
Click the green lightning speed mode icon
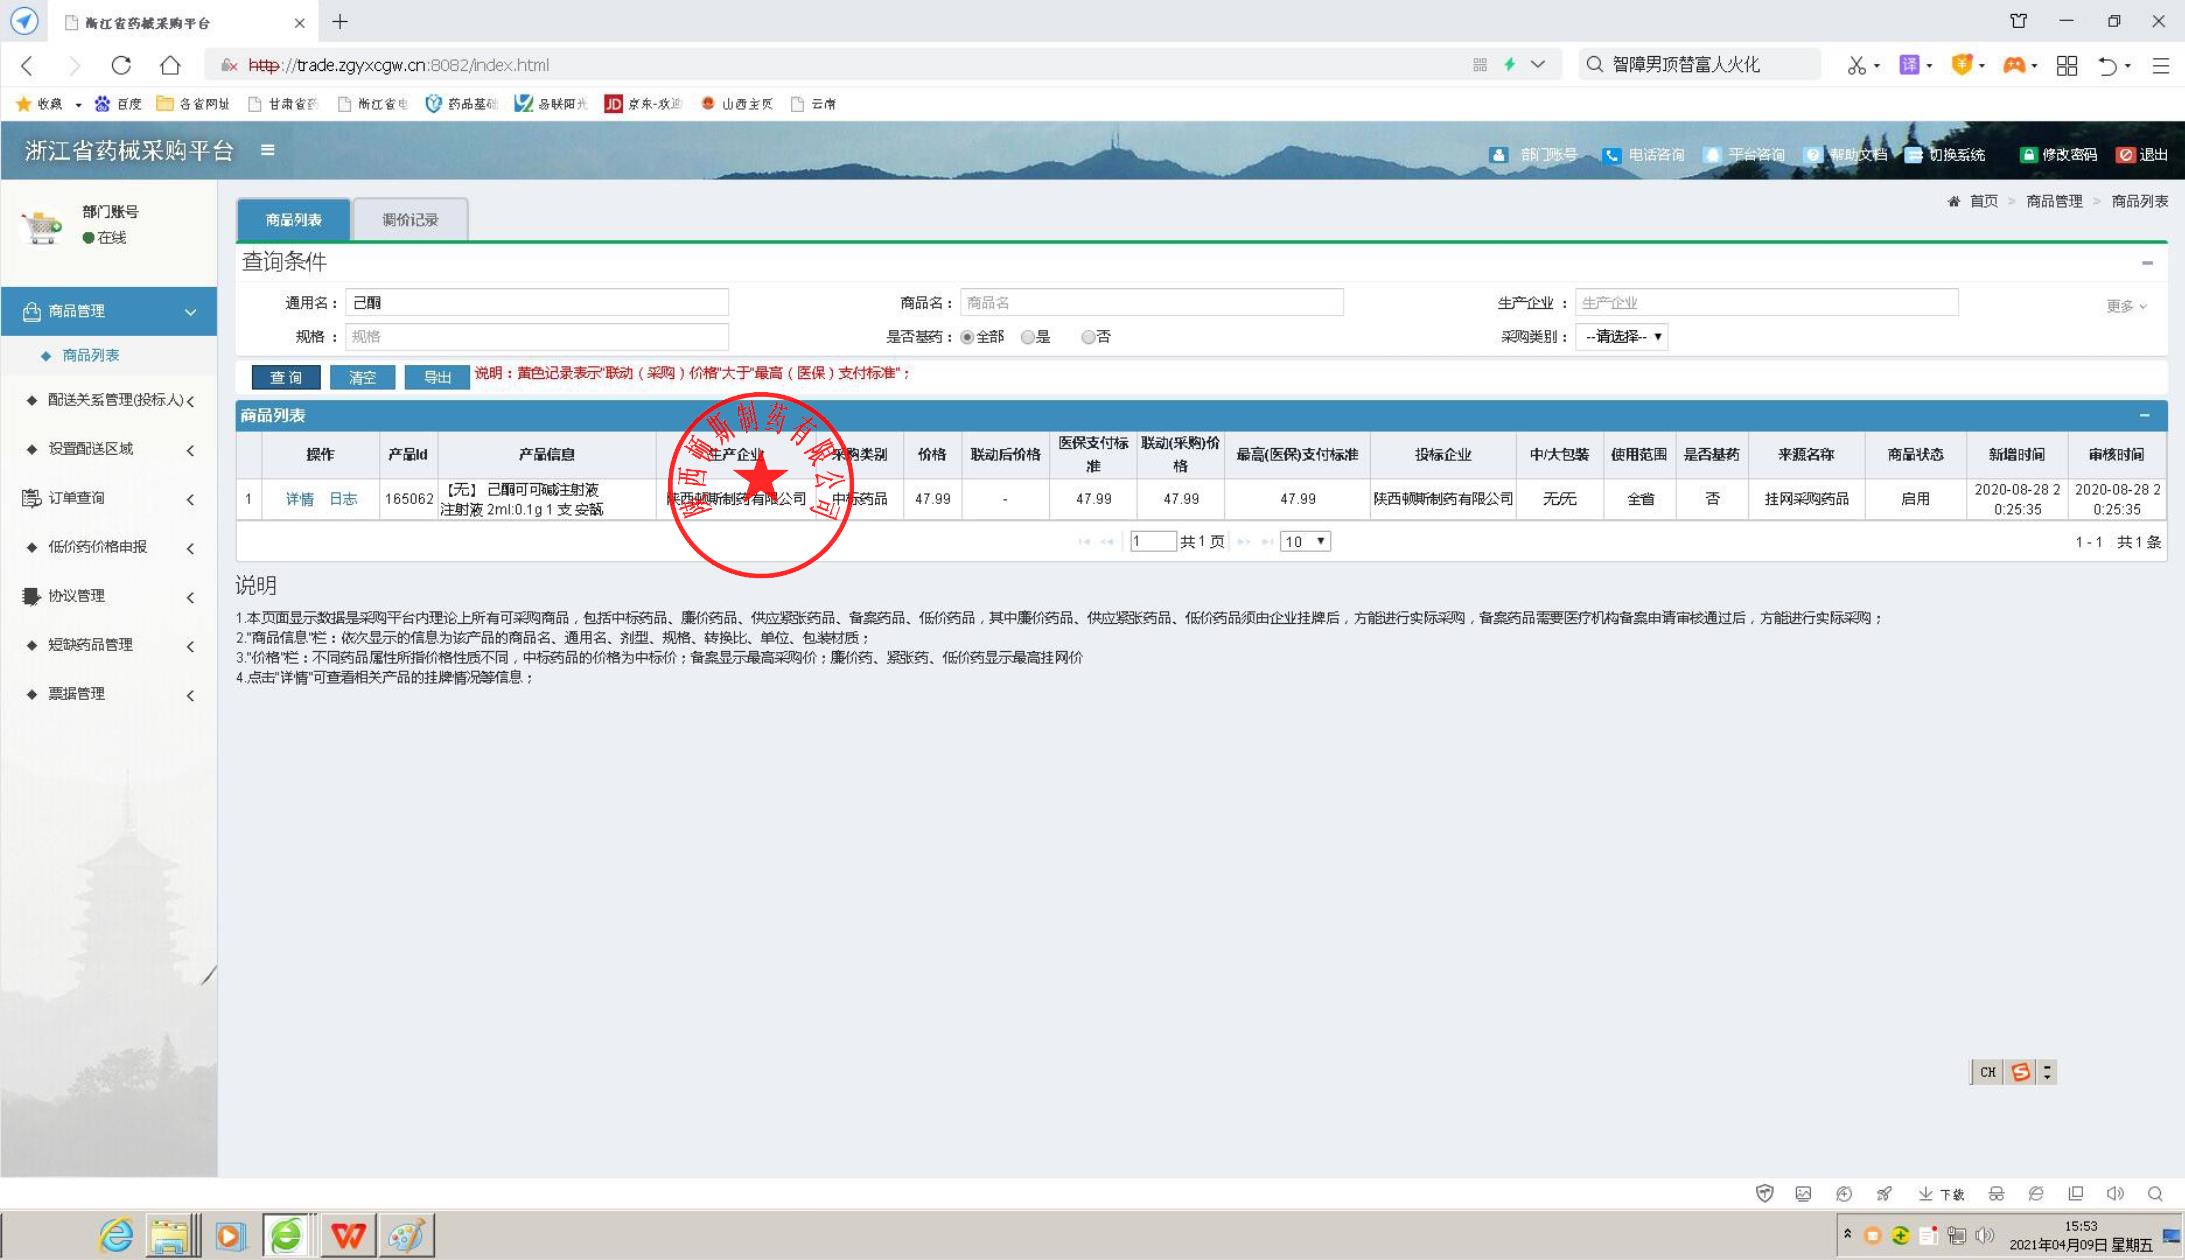tap(1510, 64)
